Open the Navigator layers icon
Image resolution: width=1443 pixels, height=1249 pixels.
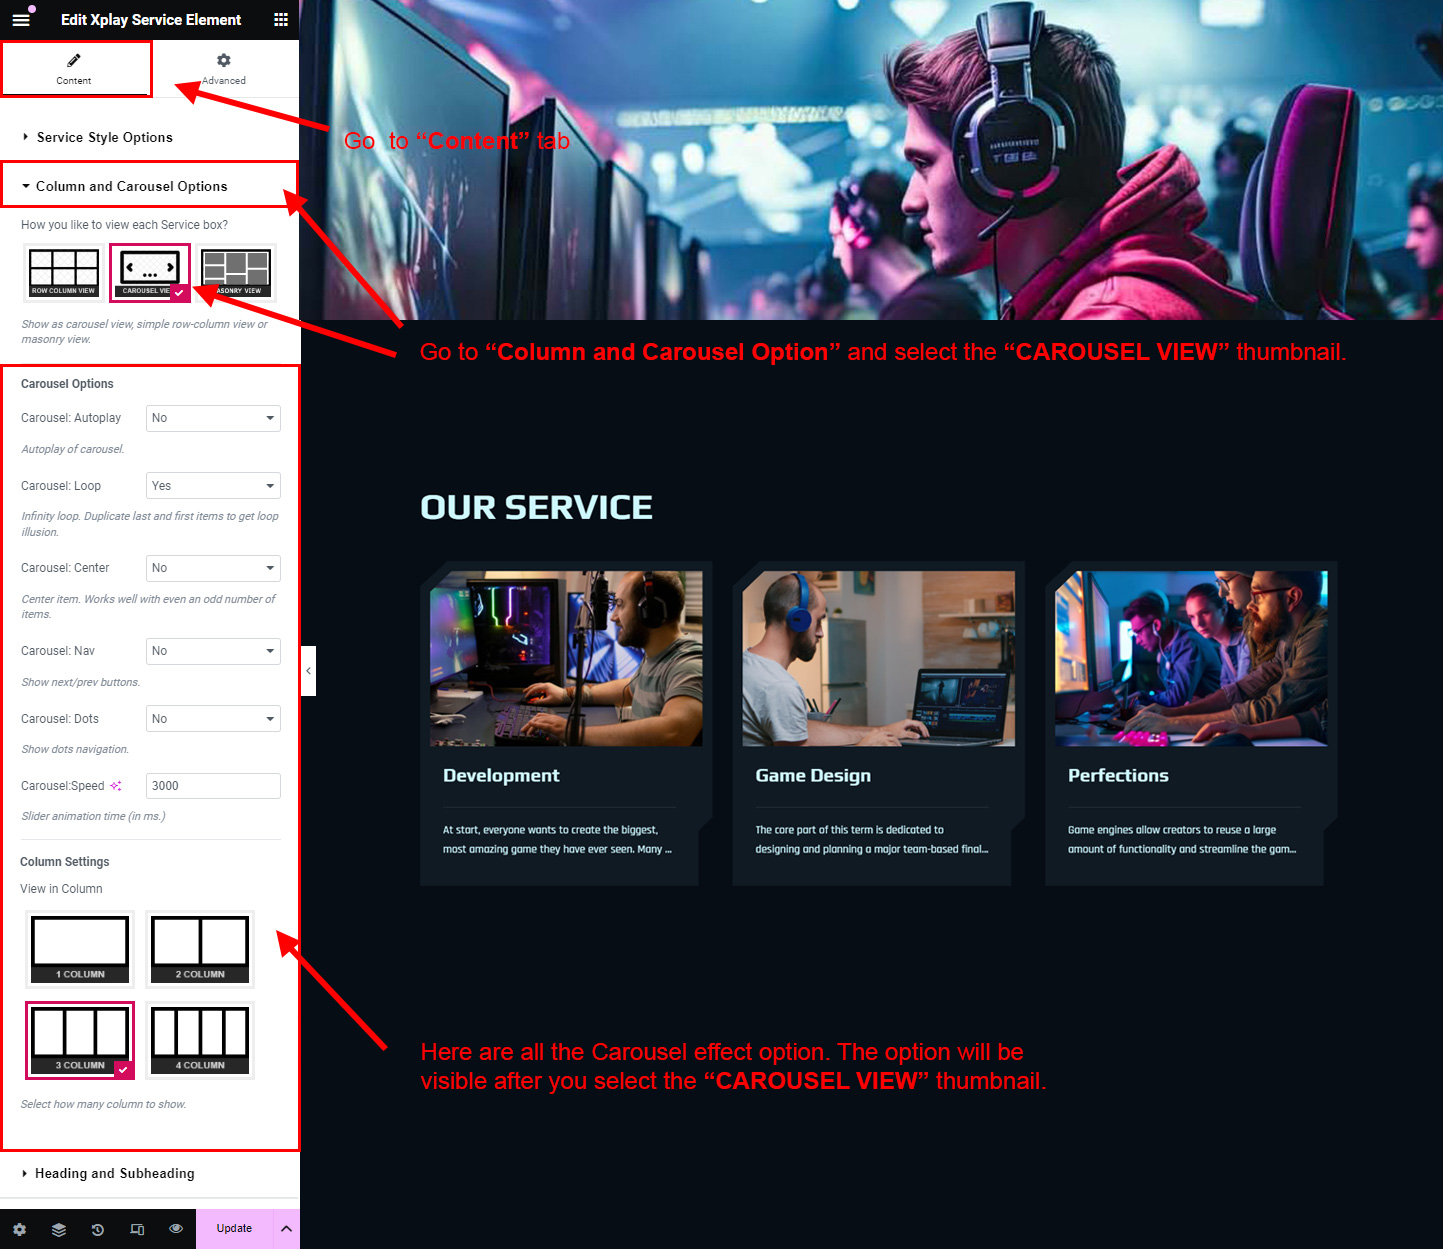[59, 1229]
